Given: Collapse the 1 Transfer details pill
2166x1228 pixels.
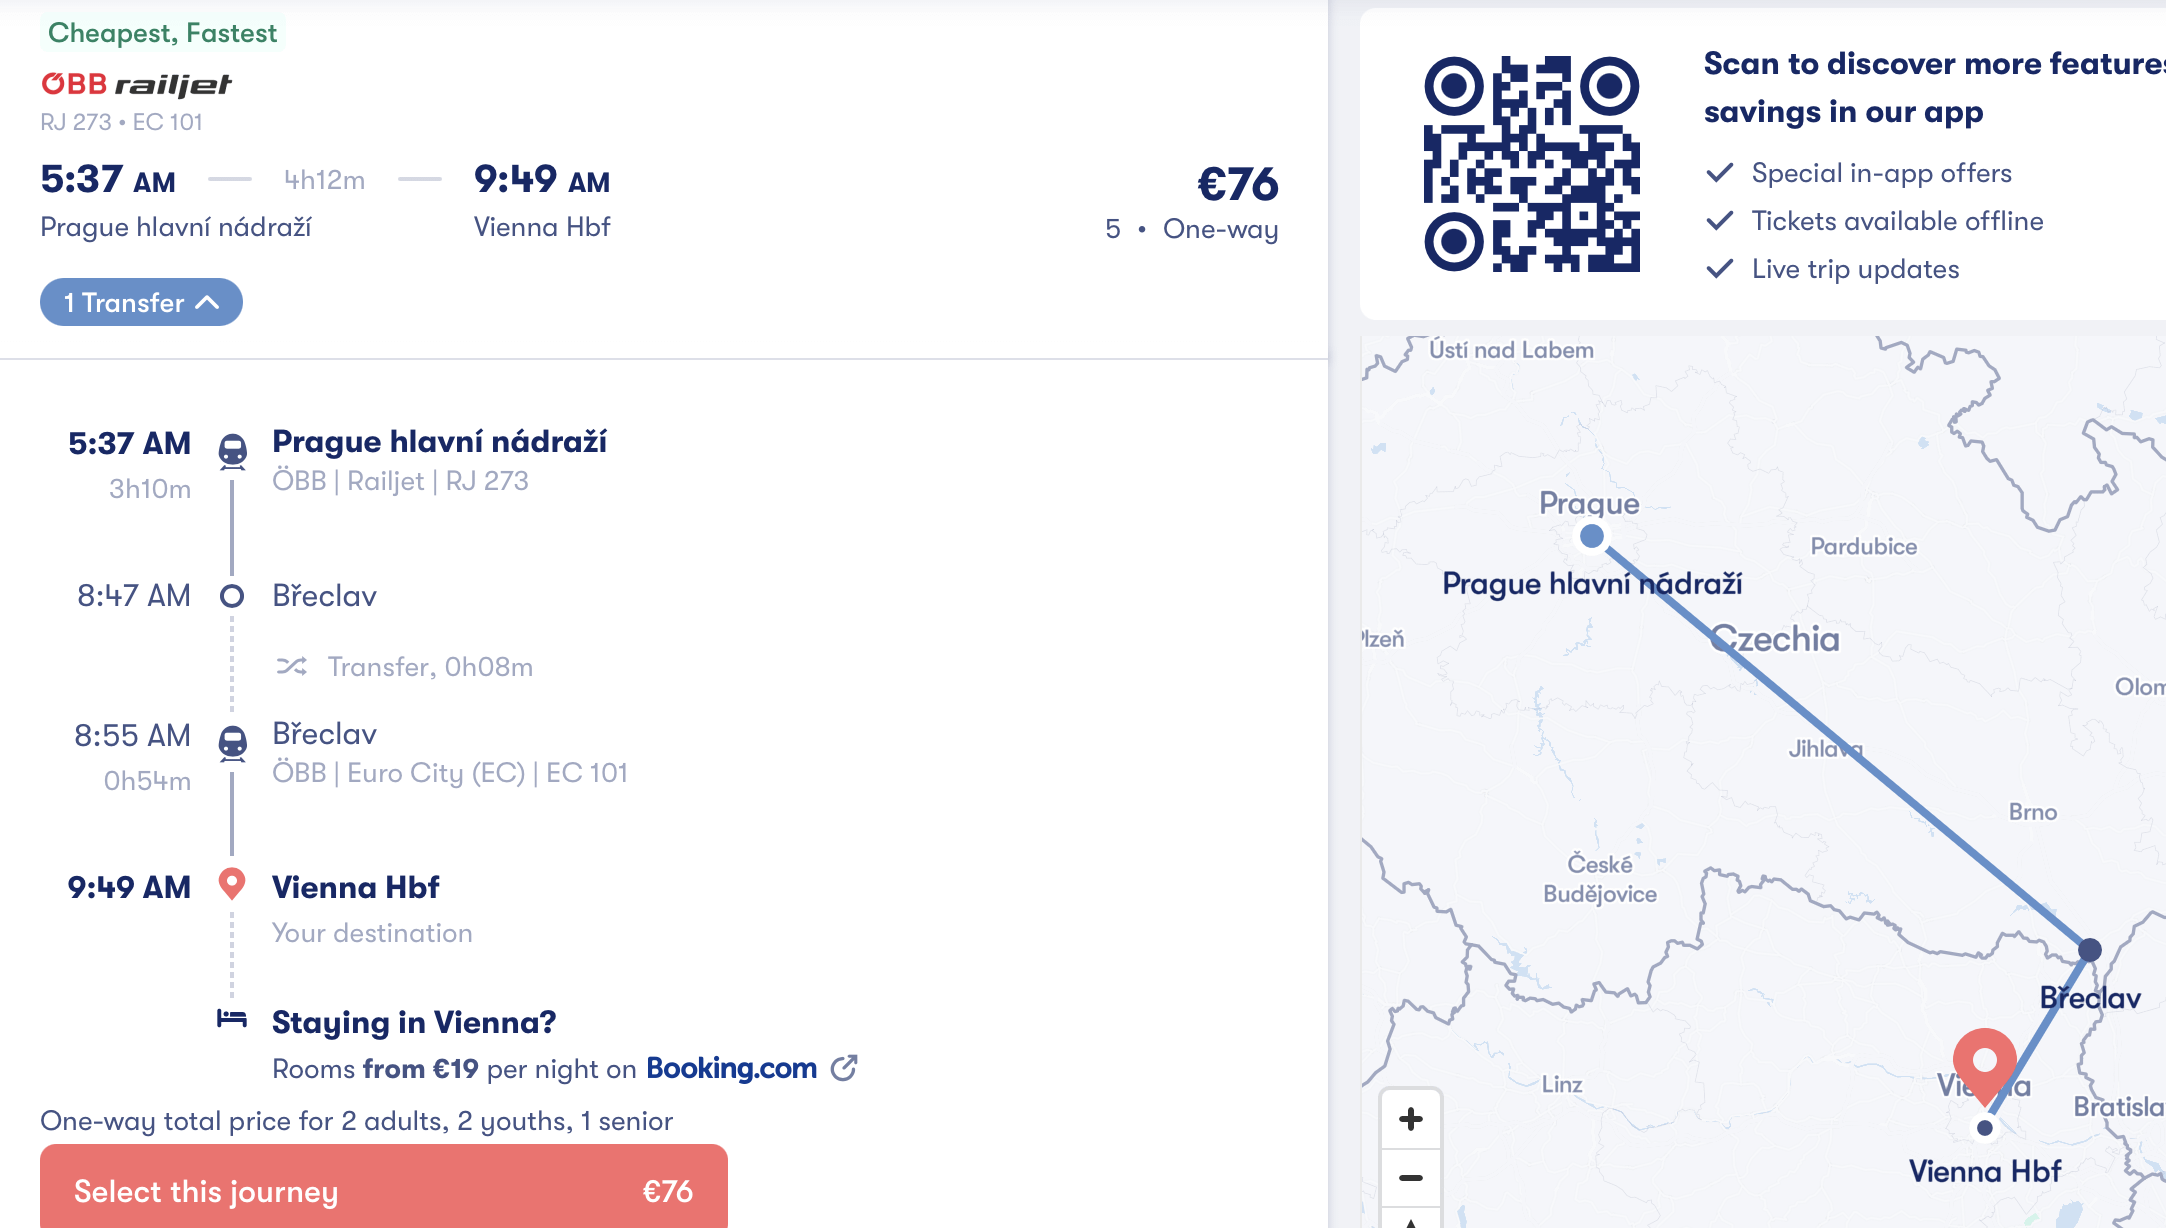Looking at the screenshot, I should click(x=141, y=302).
